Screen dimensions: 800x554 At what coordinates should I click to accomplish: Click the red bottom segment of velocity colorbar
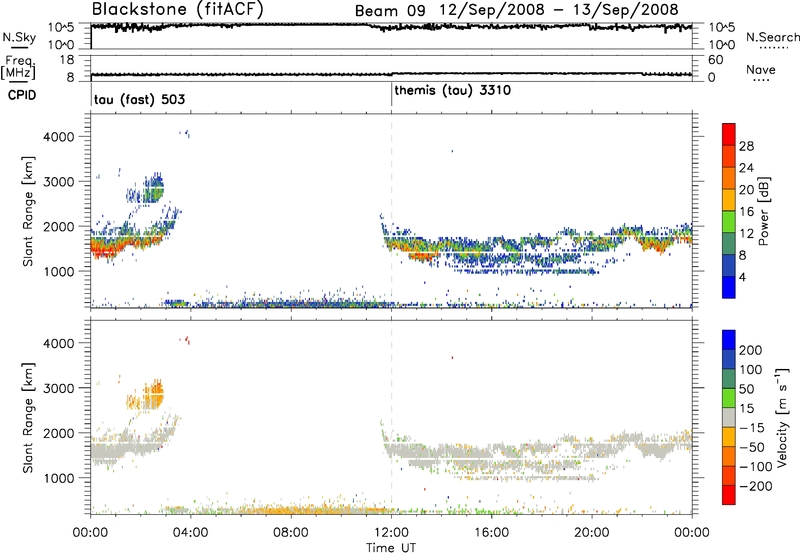point(729,495)
